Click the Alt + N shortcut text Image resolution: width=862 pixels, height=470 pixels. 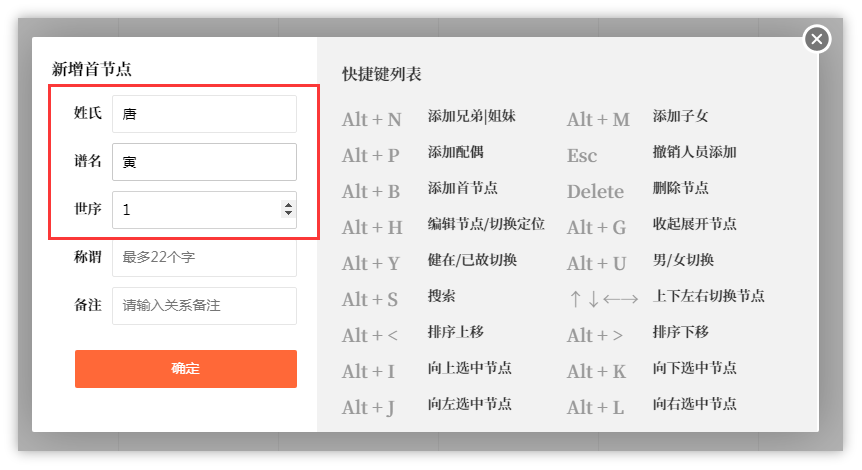[x=372, y=119]
